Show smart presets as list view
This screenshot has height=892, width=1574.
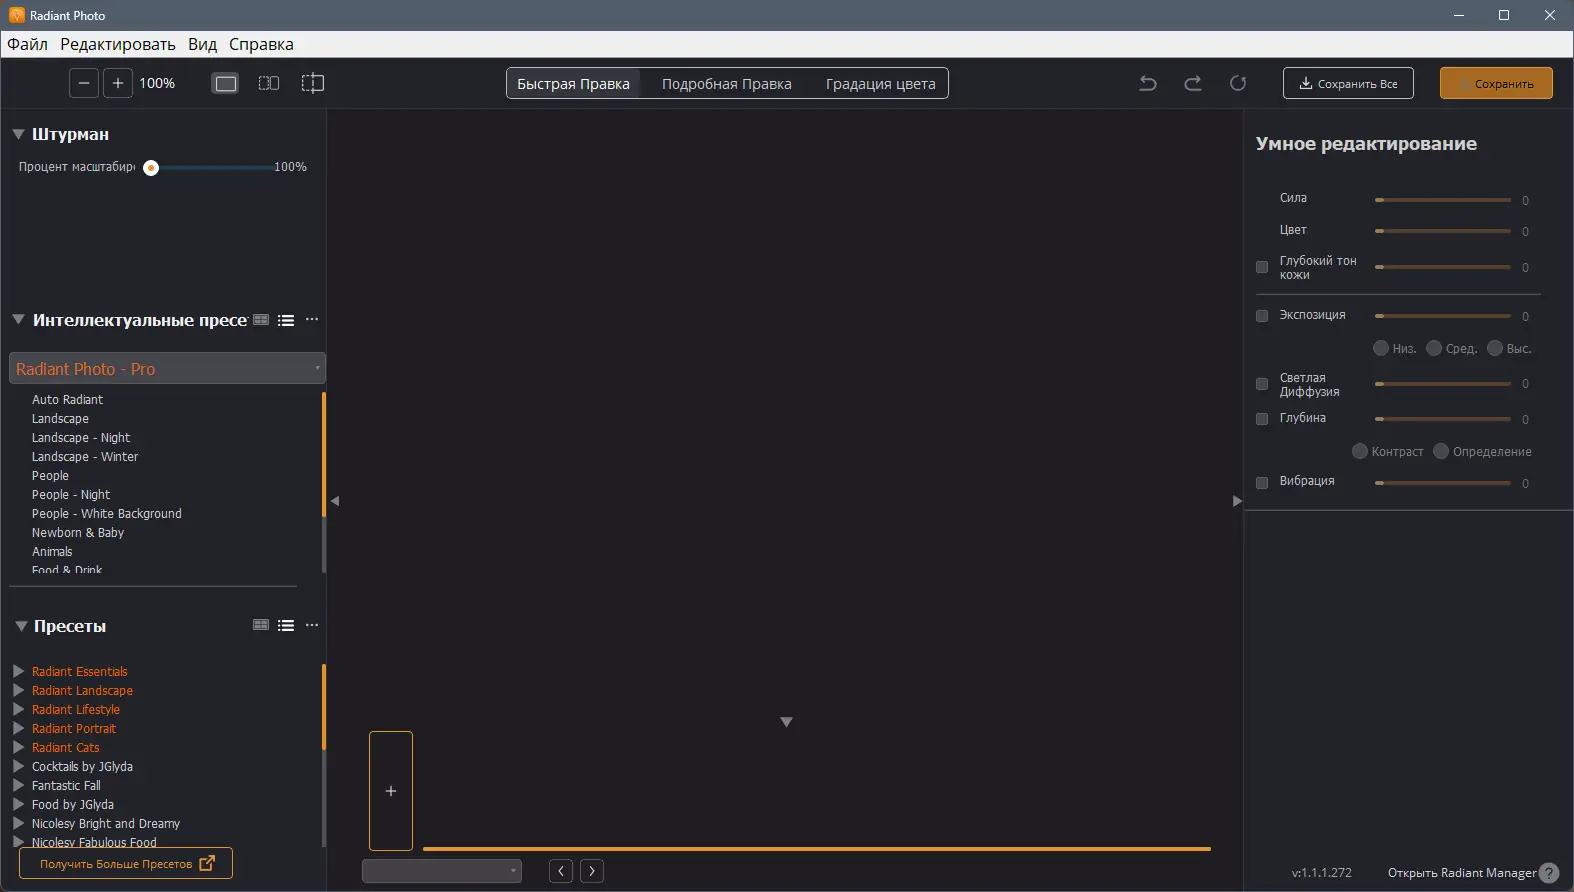click(286, 320)
